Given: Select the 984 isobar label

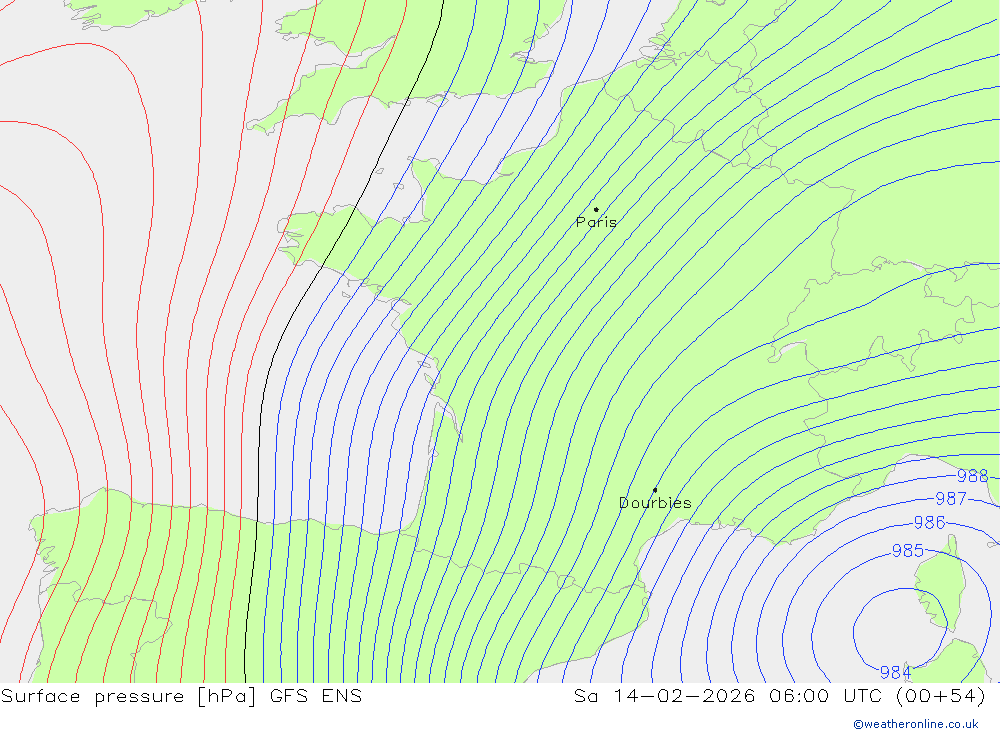Looking at the screenshot, I should pos(895,672).
